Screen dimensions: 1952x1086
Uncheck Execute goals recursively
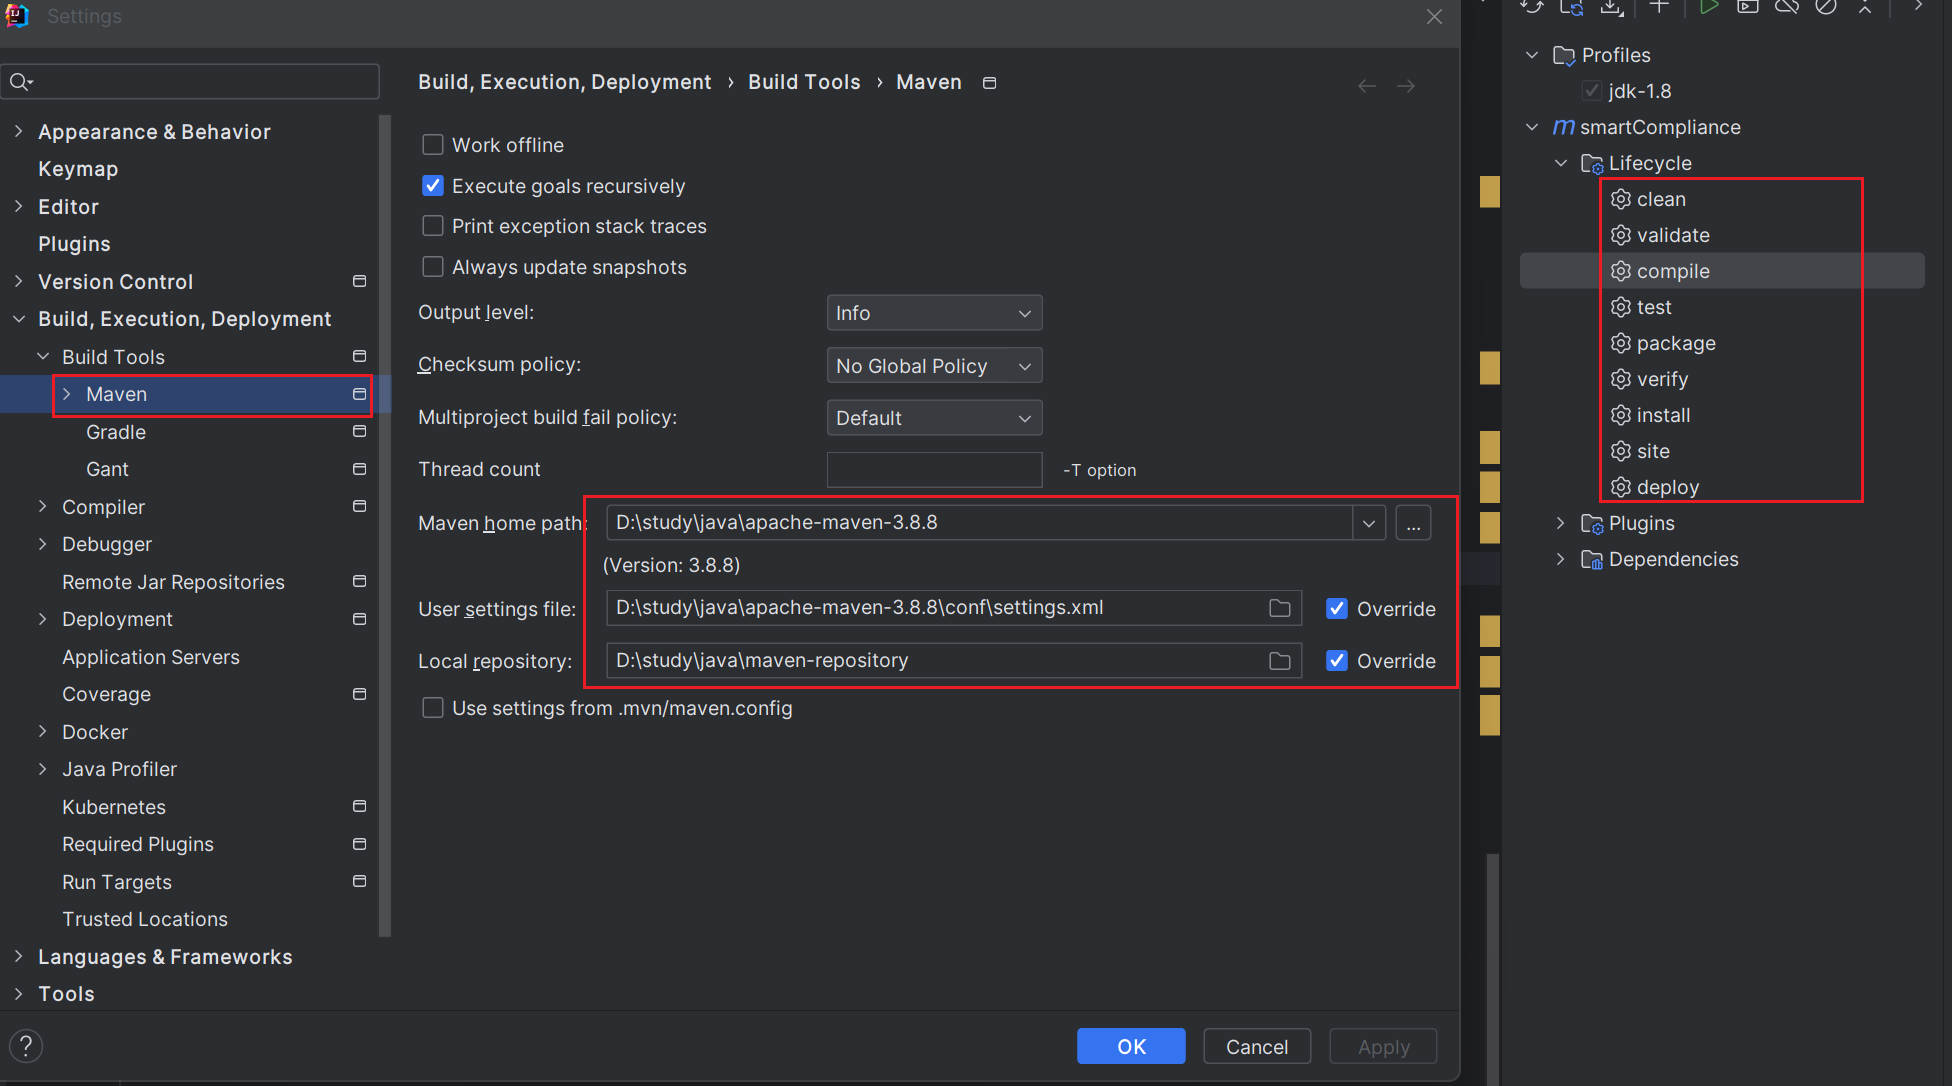tap(433, 186)
